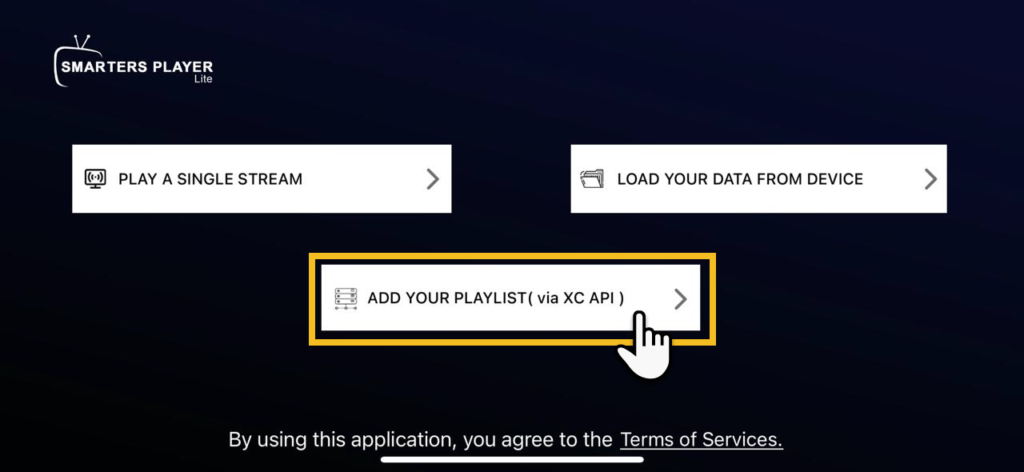
Task: Click the TV antenna on the logo
Action: coord(82,42)
